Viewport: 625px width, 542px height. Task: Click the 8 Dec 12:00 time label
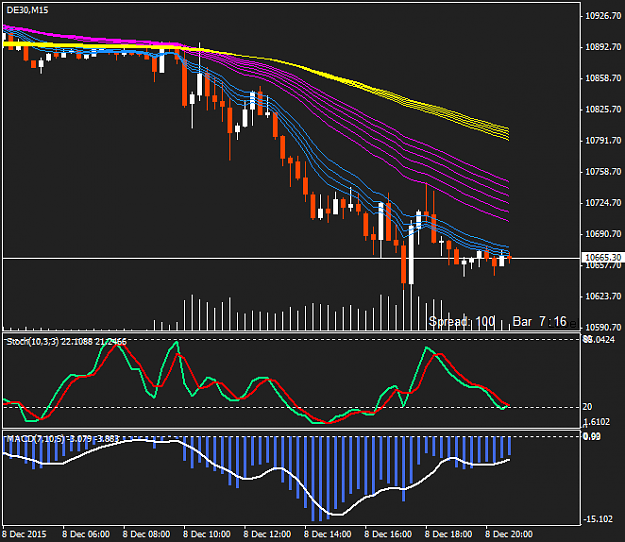pyautogui.click(x=267, y=534)
